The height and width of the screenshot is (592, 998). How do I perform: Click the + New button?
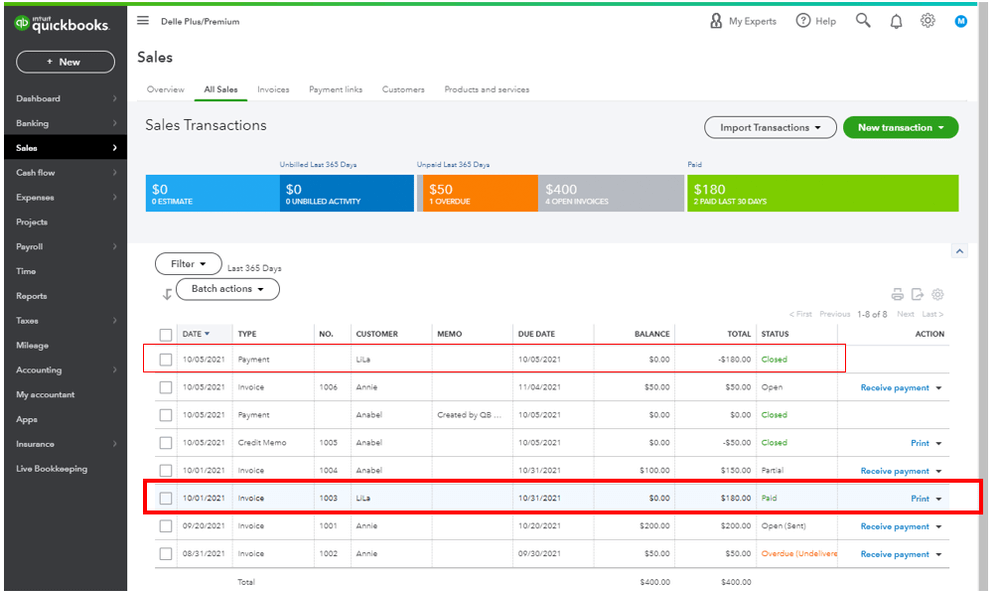click(x=66, y=62)
